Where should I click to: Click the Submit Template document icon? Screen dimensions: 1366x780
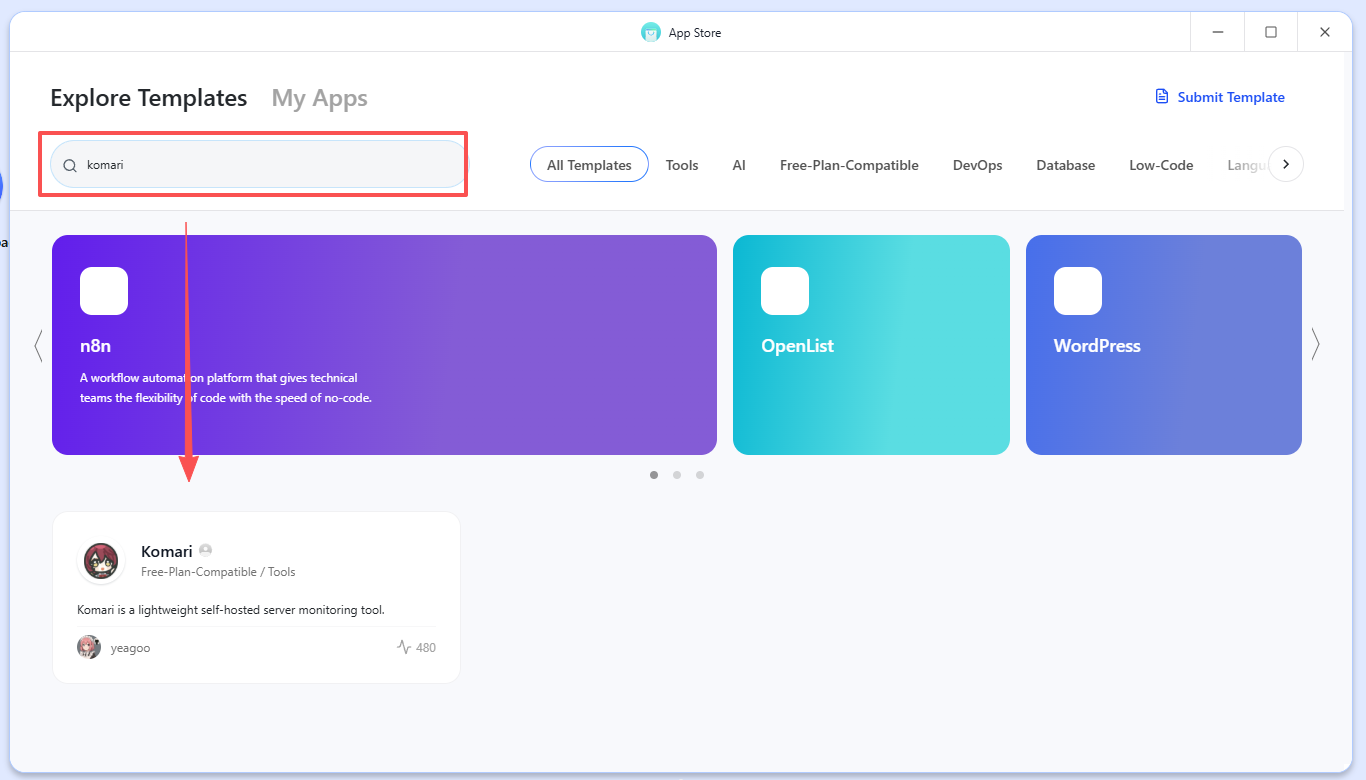(1161, 97)
